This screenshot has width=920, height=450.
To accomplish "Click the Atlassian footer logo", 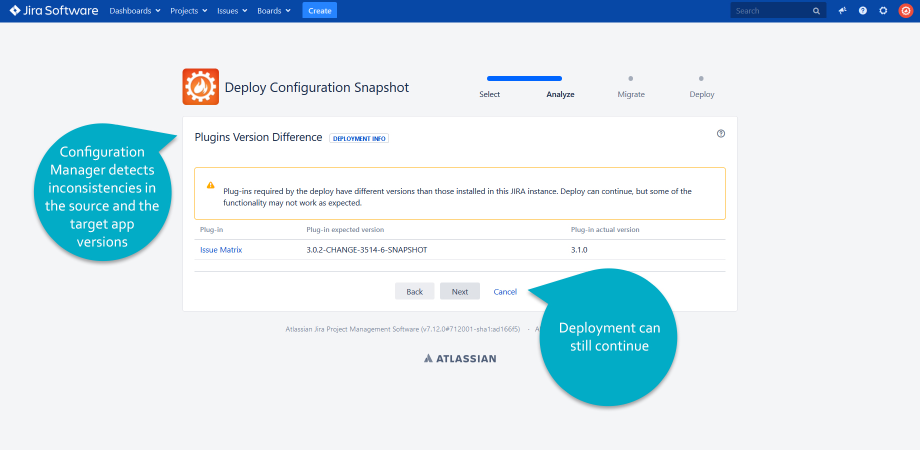I will 460,358.
